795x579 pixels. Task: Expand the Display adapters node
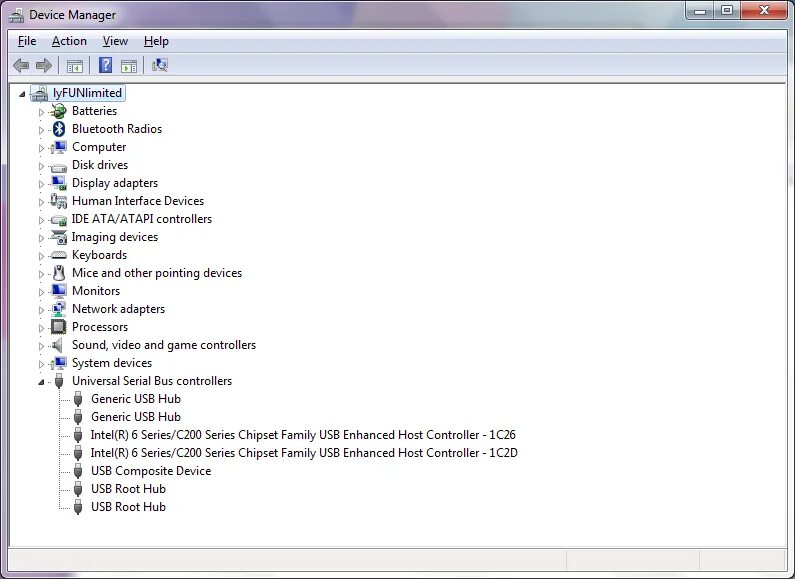[x=42, y=184]
